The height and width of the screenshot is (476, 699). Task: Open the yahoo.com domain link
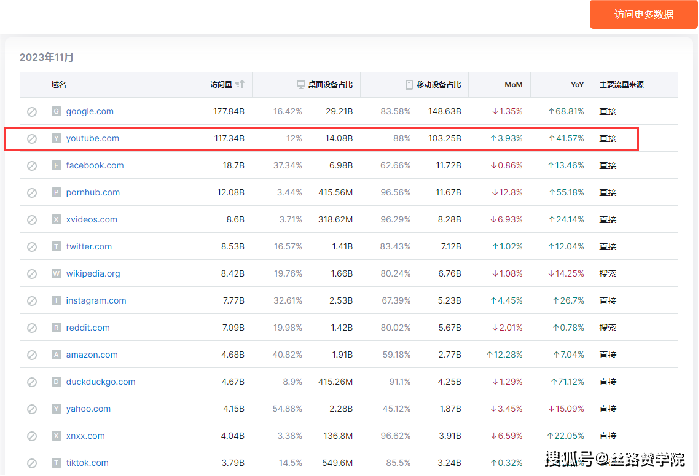coord(88,409)
